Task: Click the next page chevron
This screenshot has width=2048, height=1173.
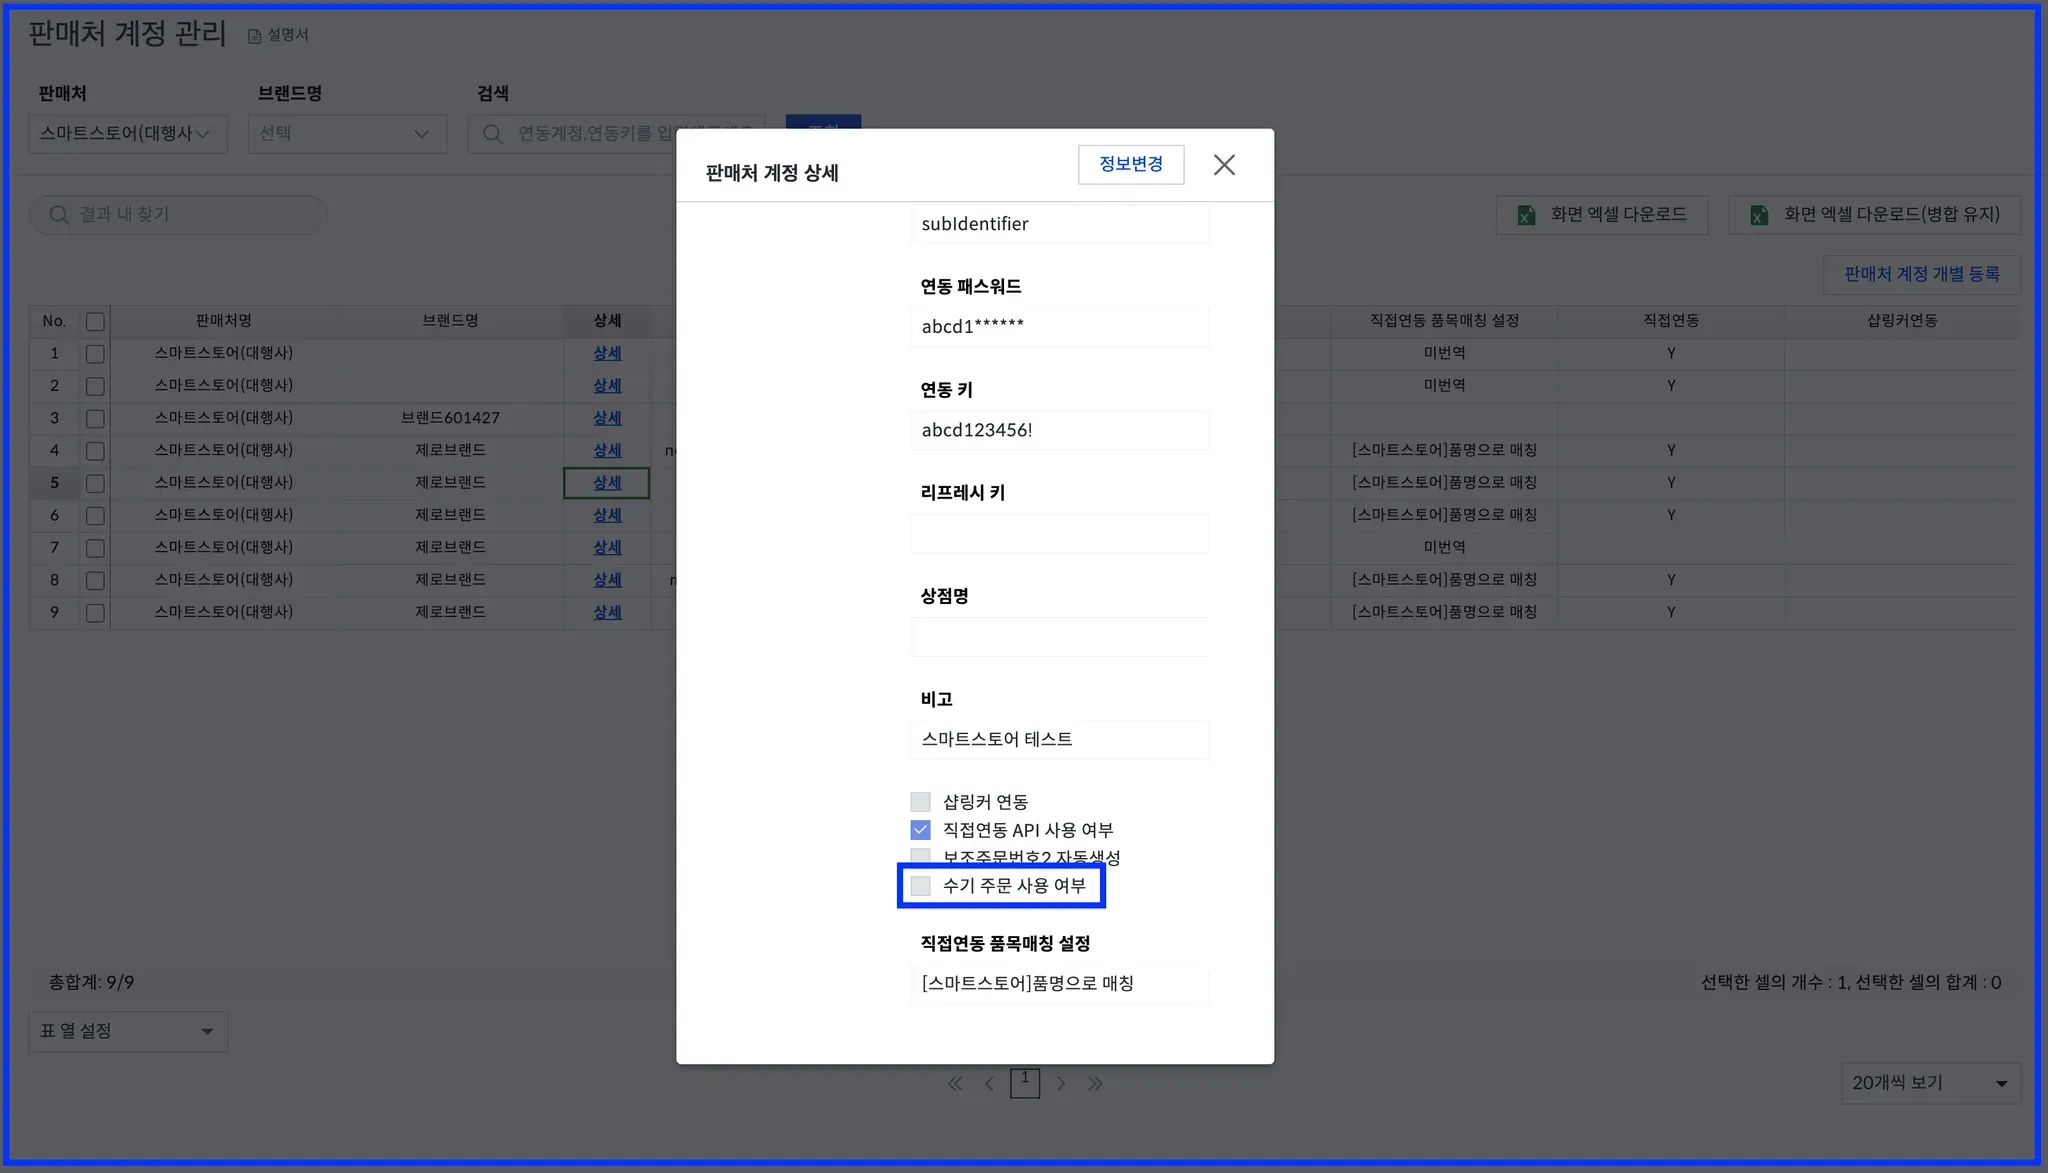Action: click(x=1061, y=1083)
